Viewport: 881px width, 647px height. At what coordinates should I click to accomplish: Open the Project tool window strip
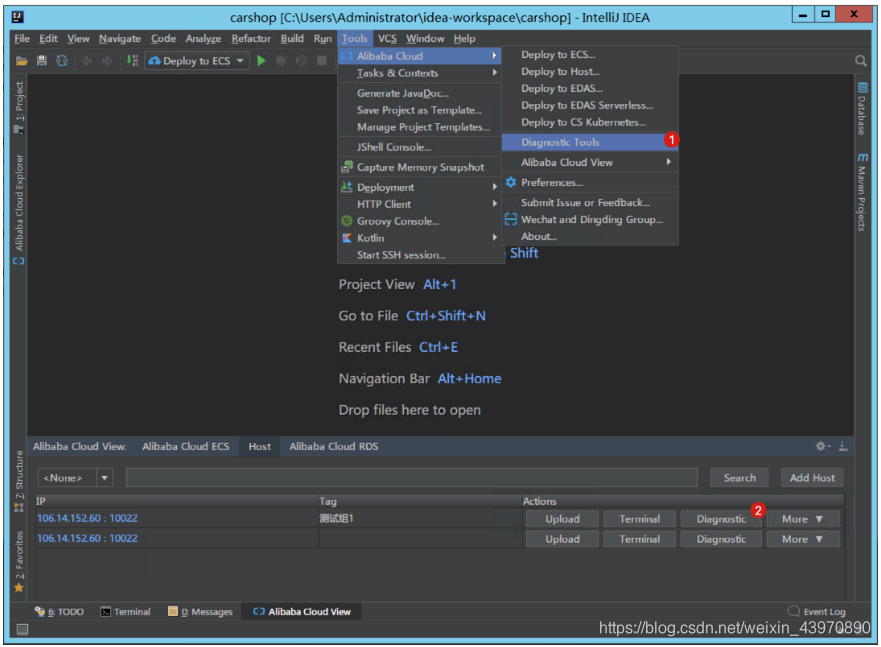pos(19,107)
